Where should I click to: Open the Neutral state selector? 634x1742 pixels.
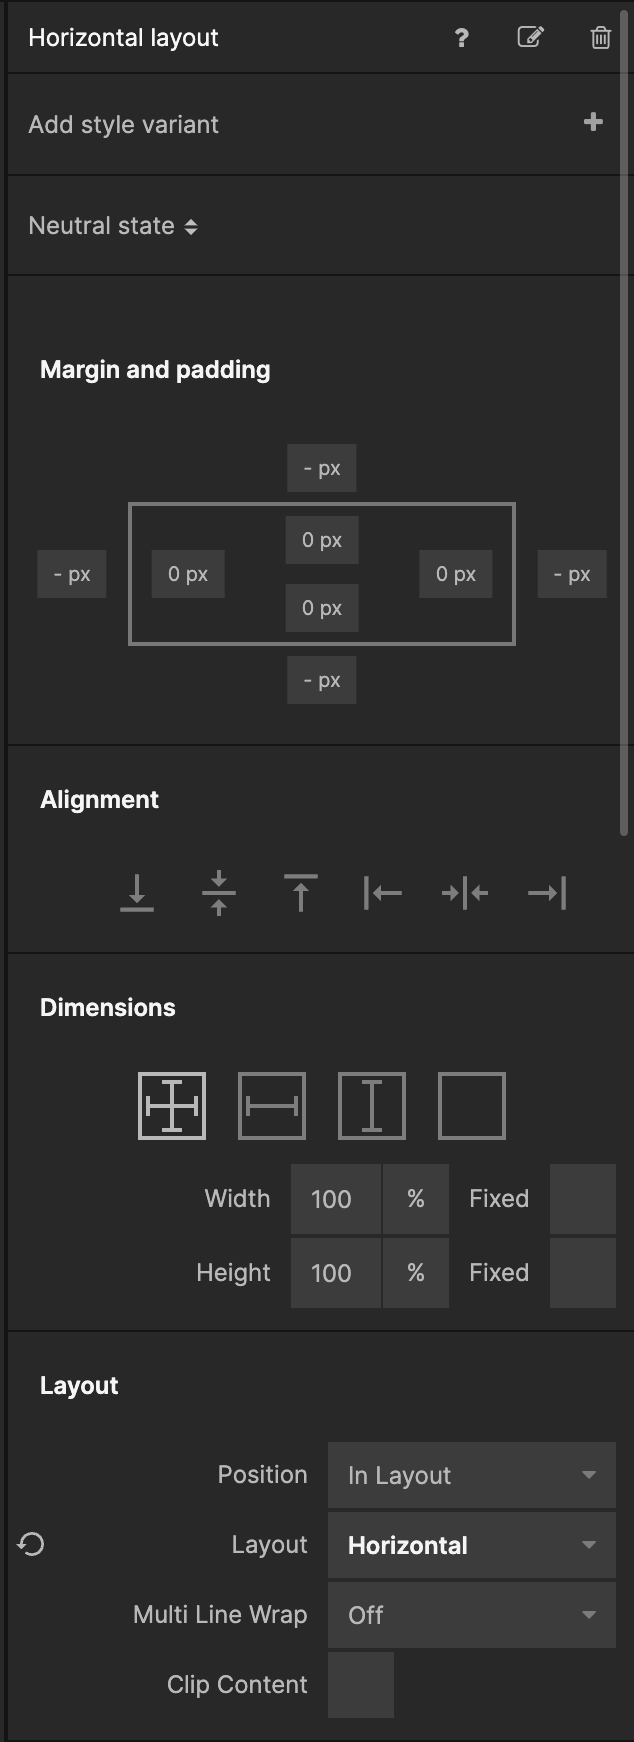click(x=113, y=226)
